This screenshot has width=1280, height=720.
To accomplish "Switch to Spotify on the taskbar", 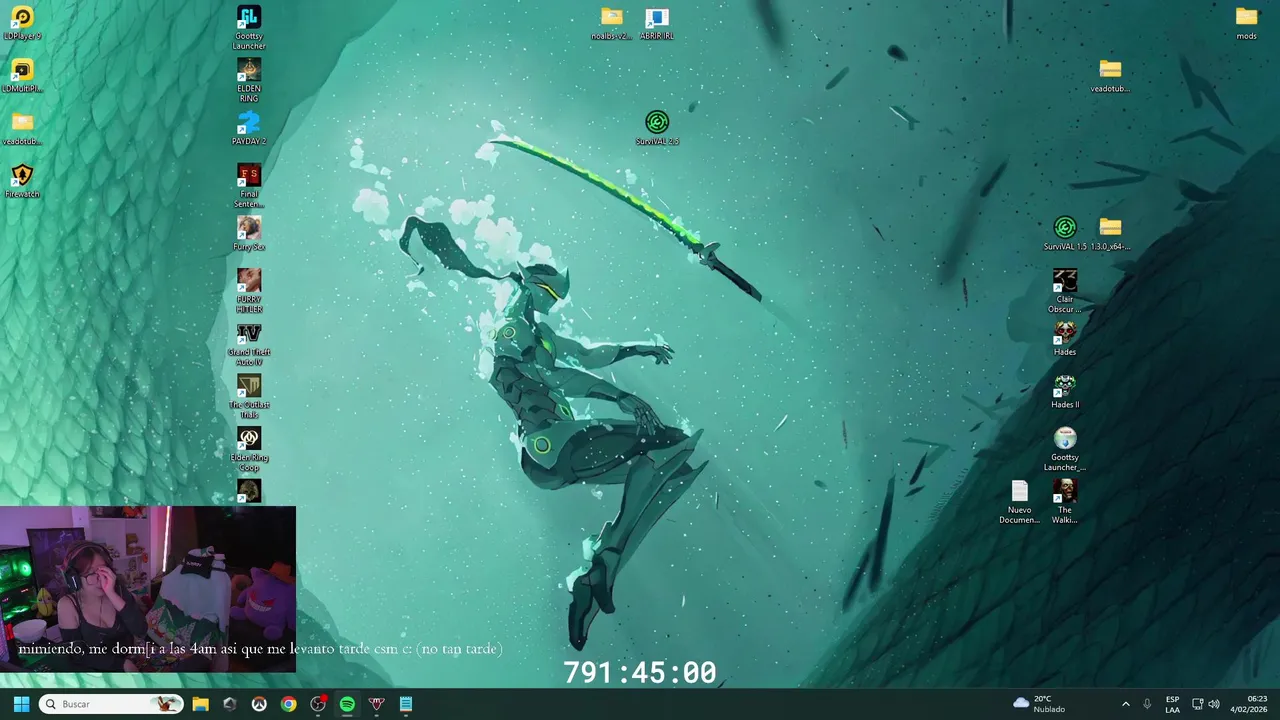I will [x=347, y=704].
